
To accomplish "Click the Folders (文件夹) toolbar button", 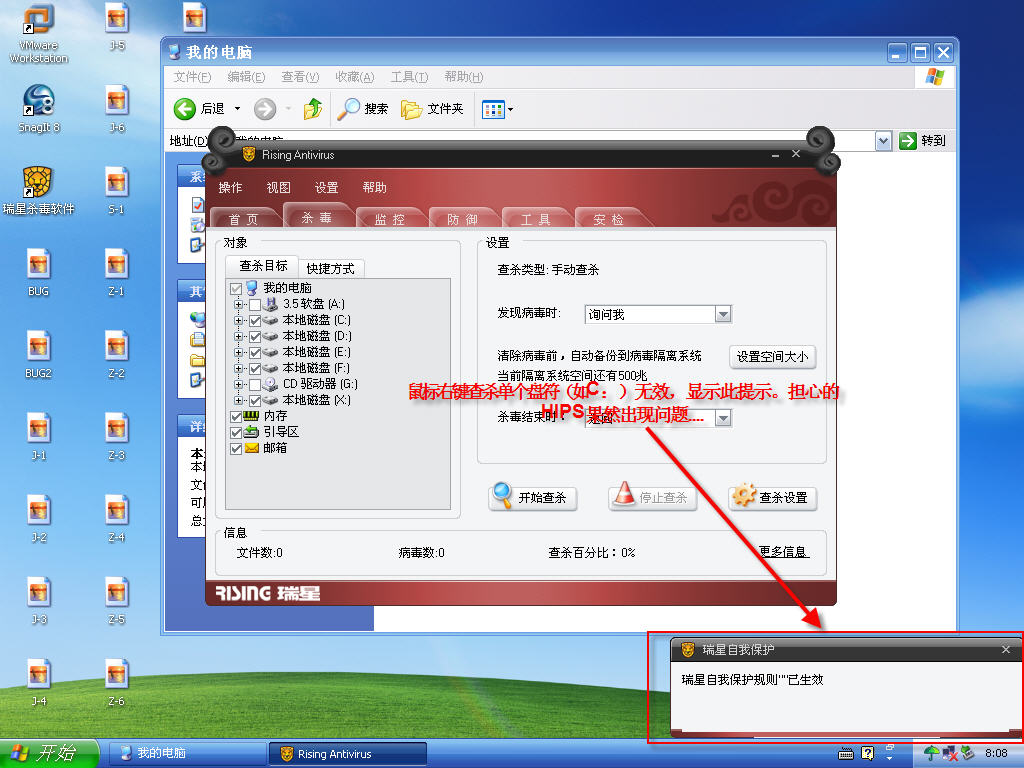I will pyautogui.click(x=432, y=109).
